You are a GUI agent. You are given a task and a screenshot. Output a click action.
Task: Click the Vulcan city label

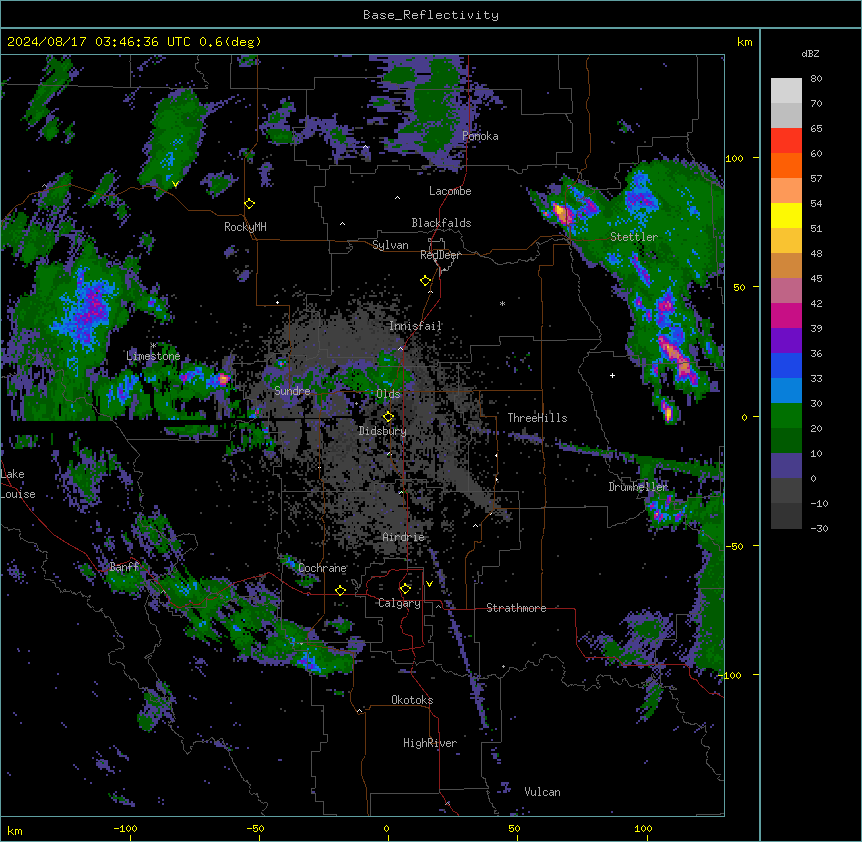point(543,792)
